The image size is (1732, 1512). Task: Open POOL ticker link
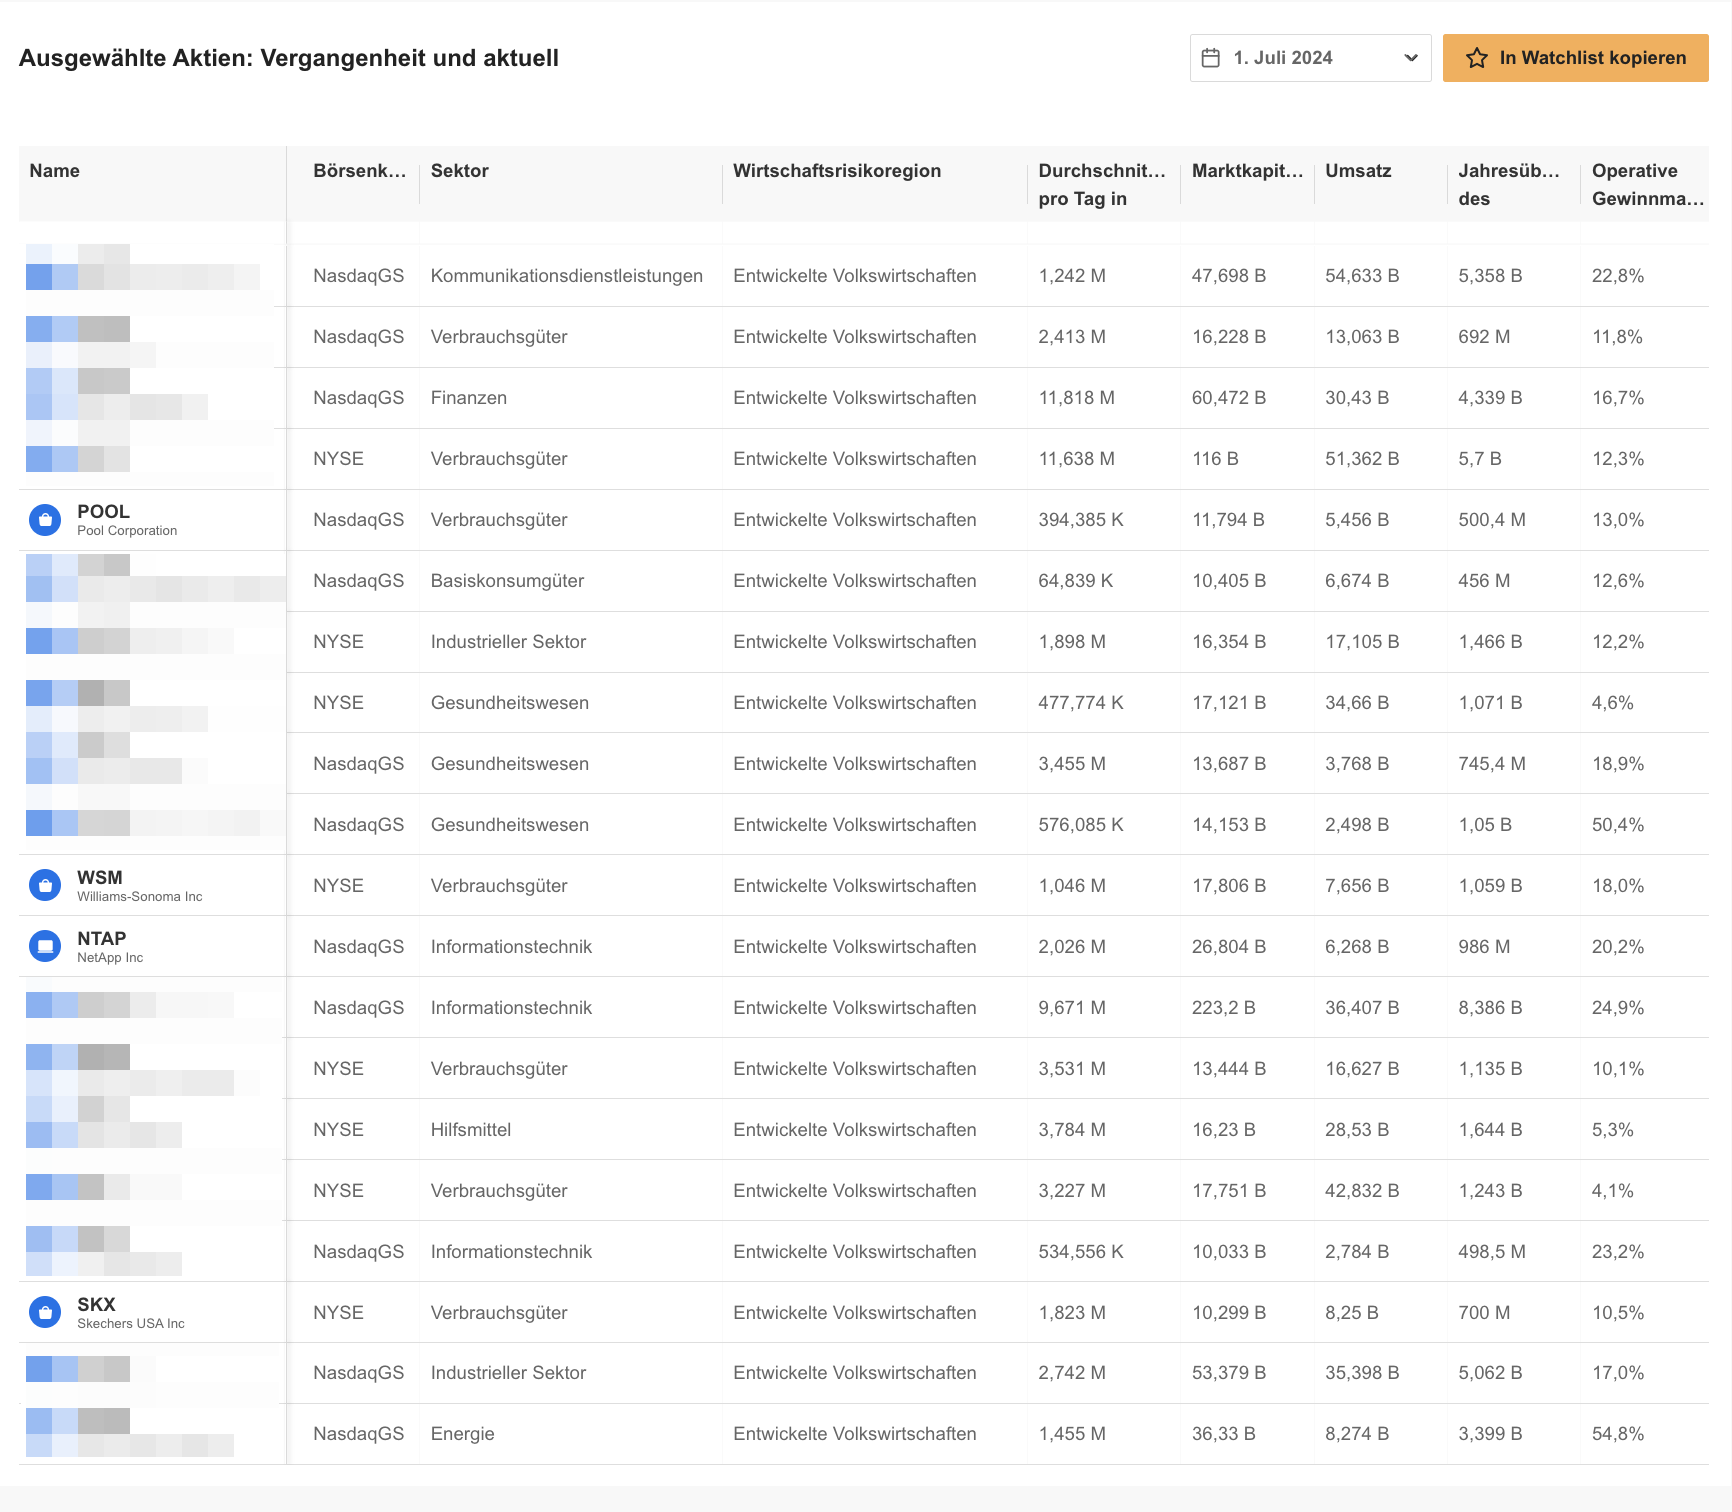103,511
